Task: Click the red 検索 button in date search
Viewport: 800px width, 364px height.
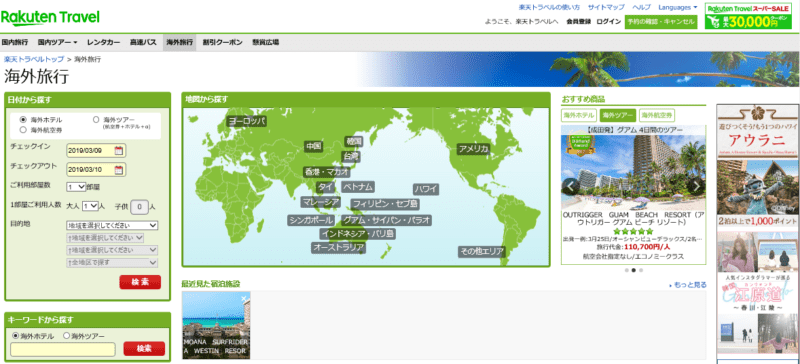Action: [x=140, y=282]
